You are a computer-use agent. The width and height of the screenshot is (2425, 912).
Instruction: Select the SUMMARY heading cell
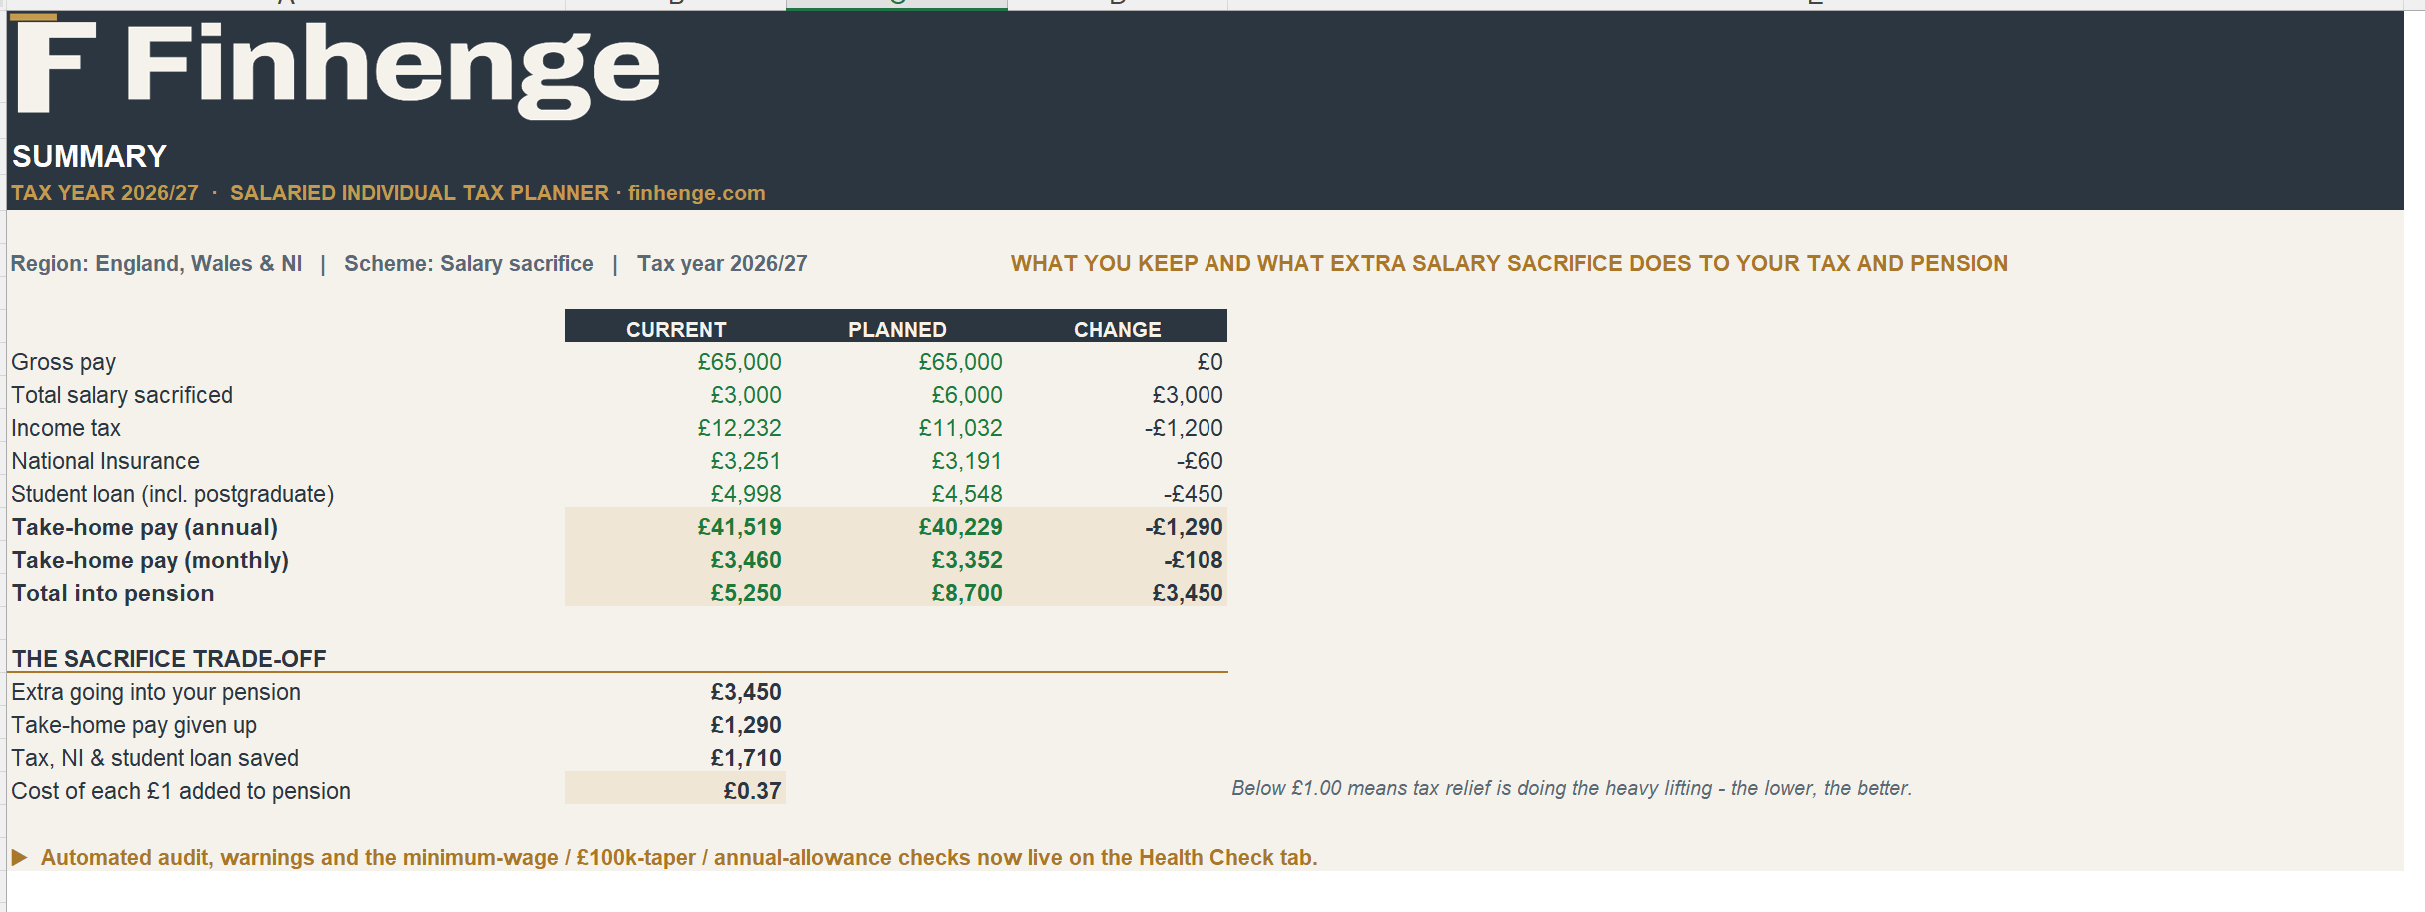point(89,157)
